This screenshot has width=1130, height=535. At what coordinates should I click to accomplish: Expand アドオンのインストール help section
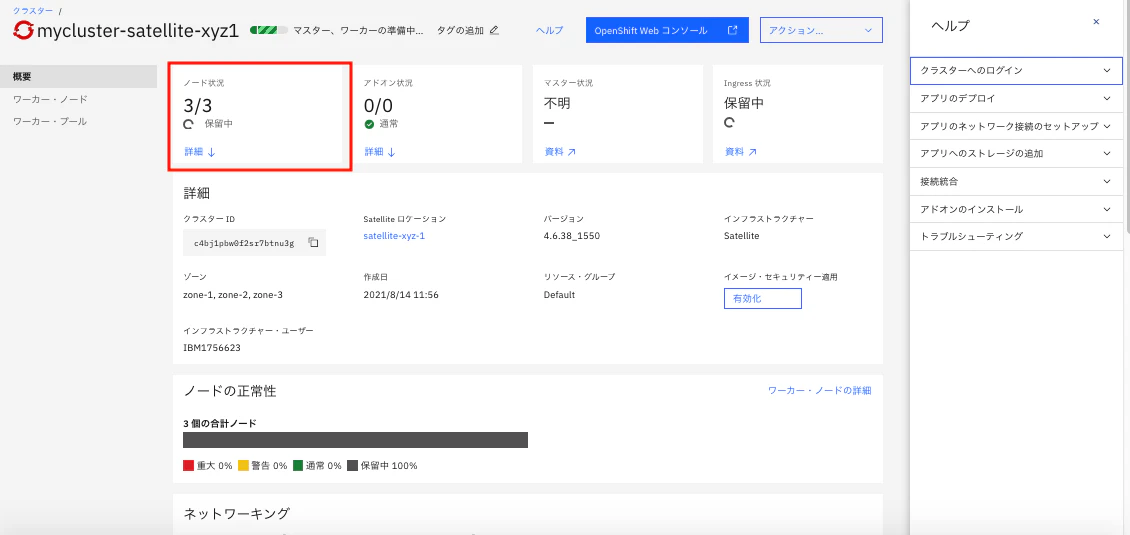(x=1016, y=209)
